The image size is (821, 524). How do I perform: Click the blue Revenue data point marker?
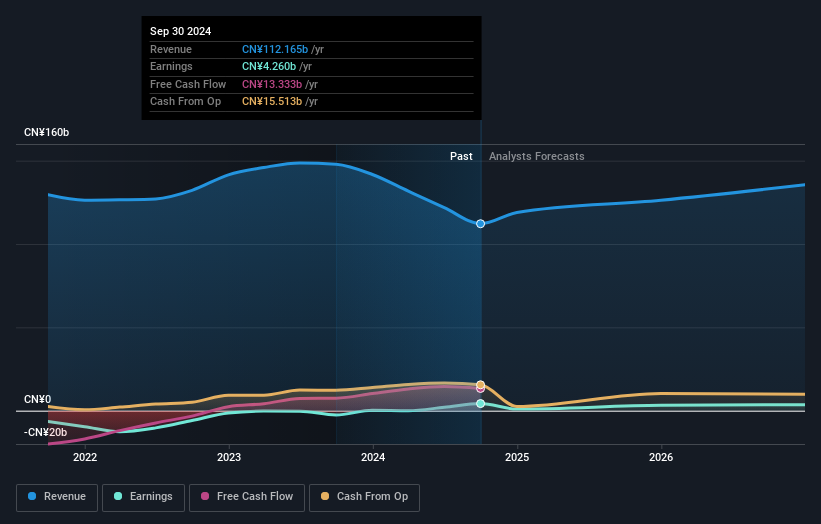[x=480, y=224]
